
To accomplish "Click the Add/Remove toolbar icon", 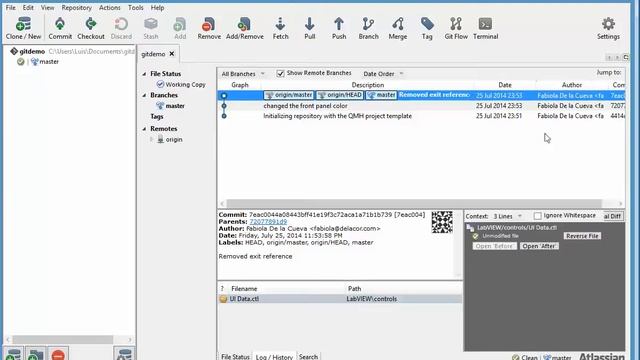I will pos(244,28).
